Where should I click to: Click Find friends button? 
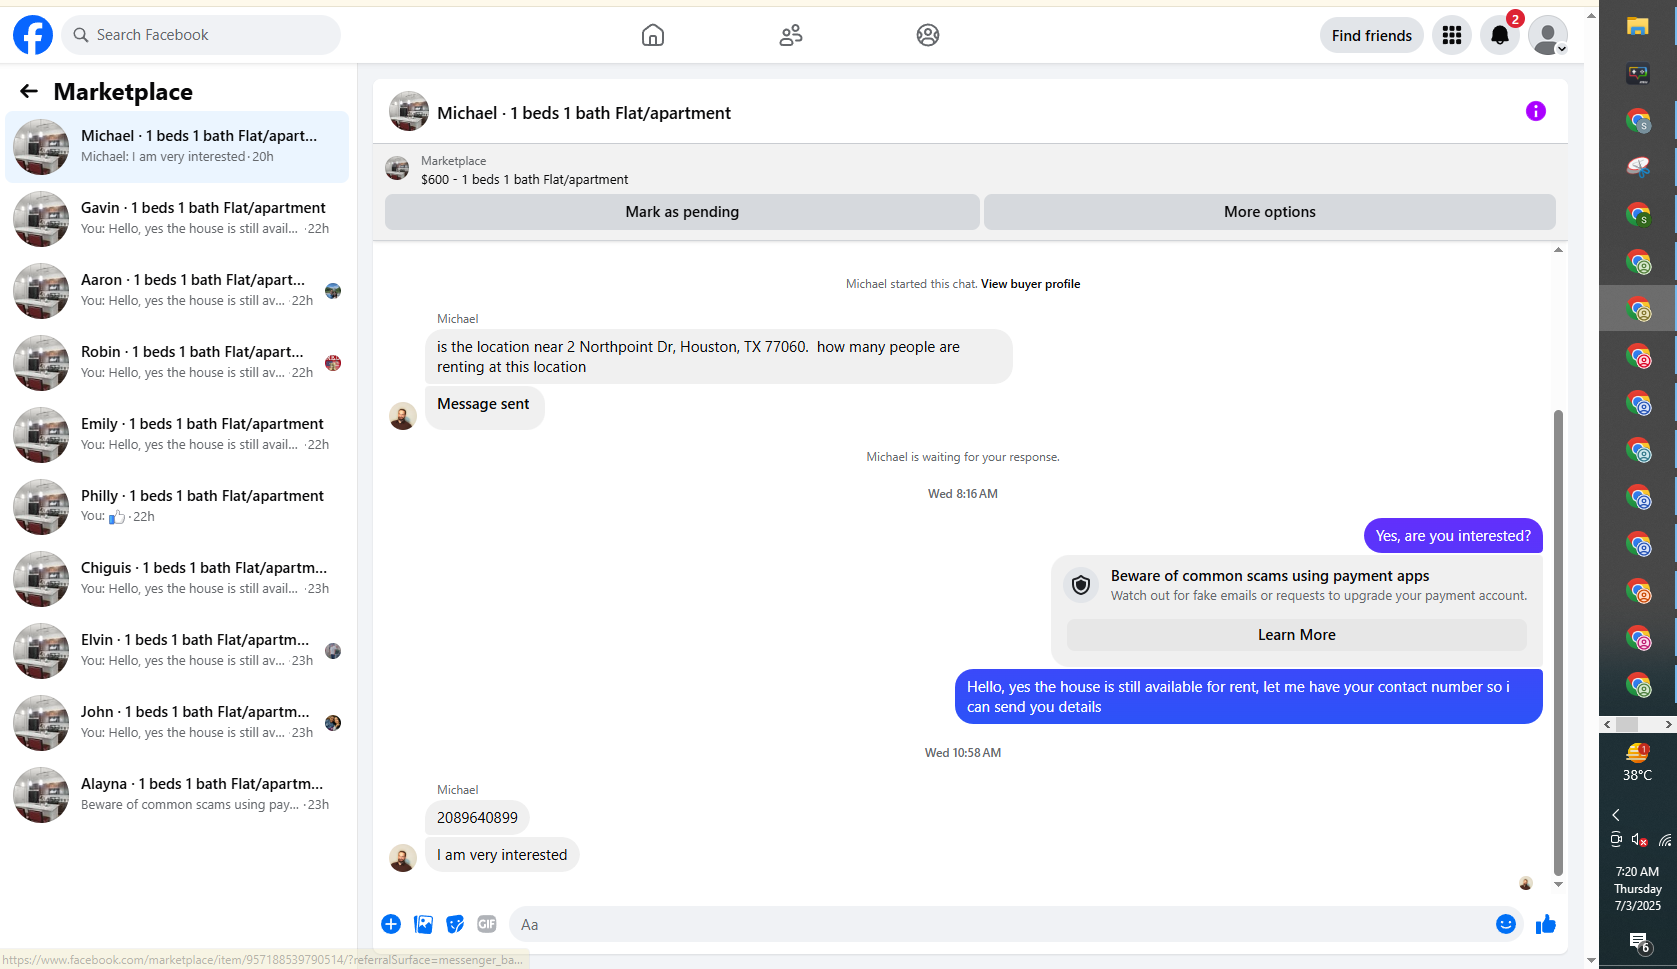[x=1372, y=35]
